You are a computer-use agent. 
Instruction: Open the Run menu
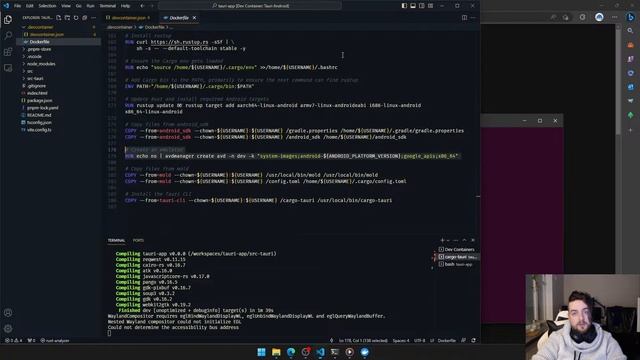(90, 6)
